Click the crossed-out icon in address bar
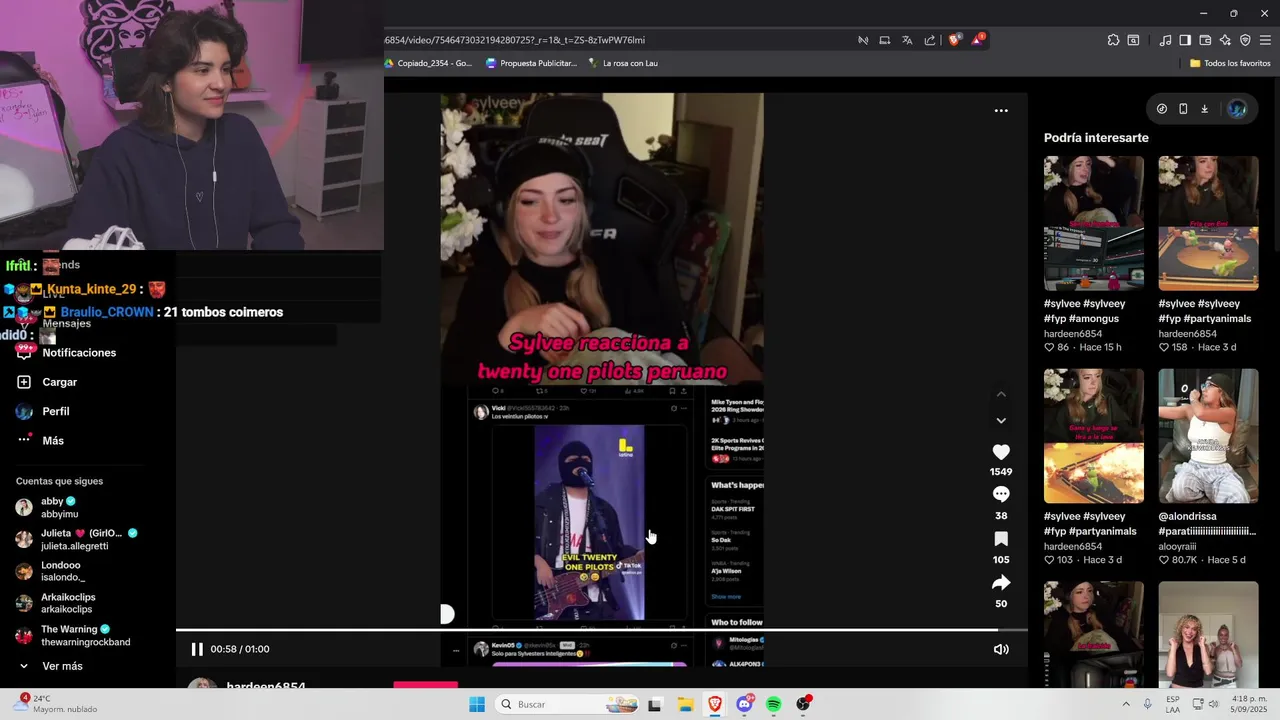Image resolution: width=1280 pixels, height=720 pixels. point(863,40)
